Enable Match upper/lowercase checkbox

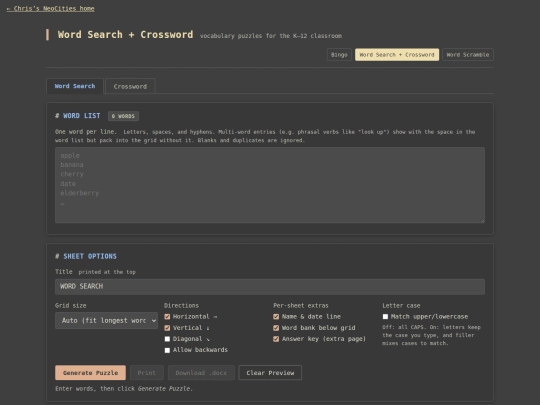[385, 317]
